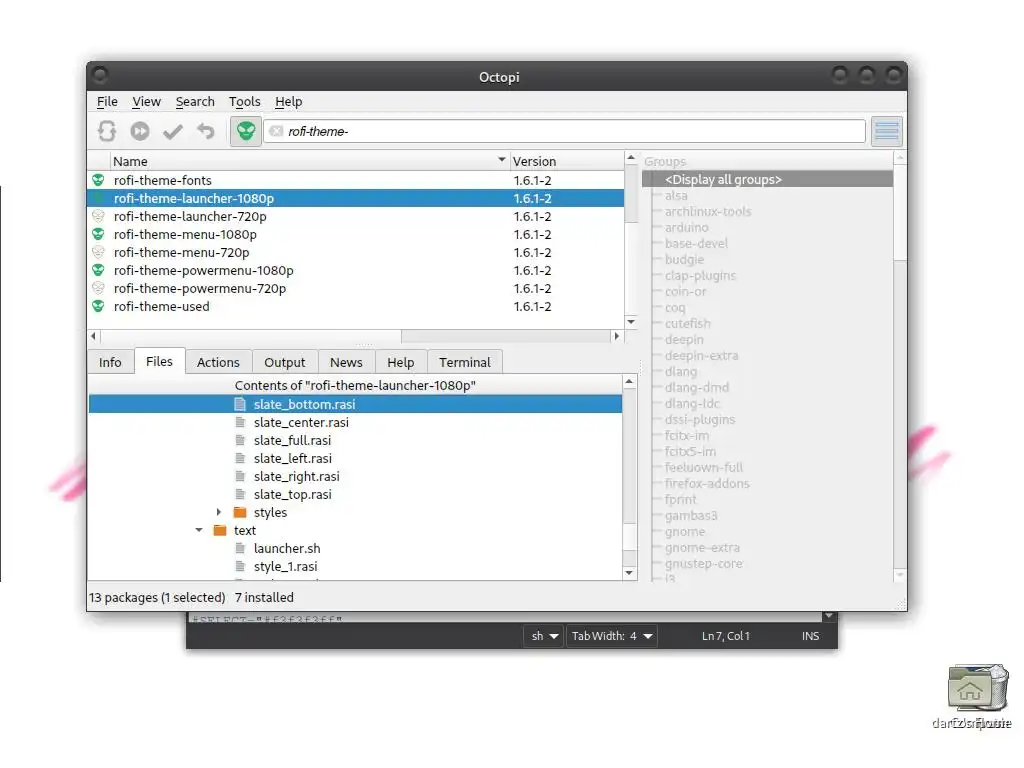This screenshot has width=1024, height=768.
Task: Click package list horizontal scrollbar left arrow
Action: click(93, 336)
